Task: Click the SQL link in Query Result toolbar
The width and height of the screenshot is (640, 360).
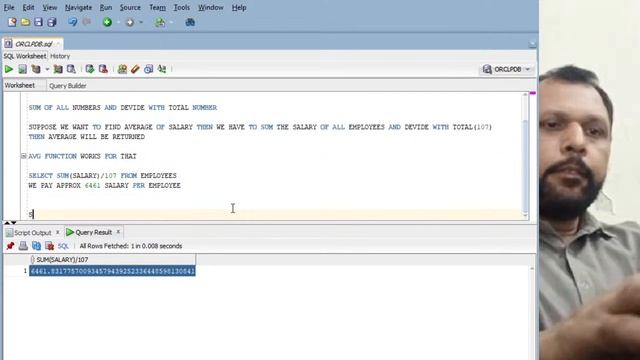Action: click(x=63, y=246)
